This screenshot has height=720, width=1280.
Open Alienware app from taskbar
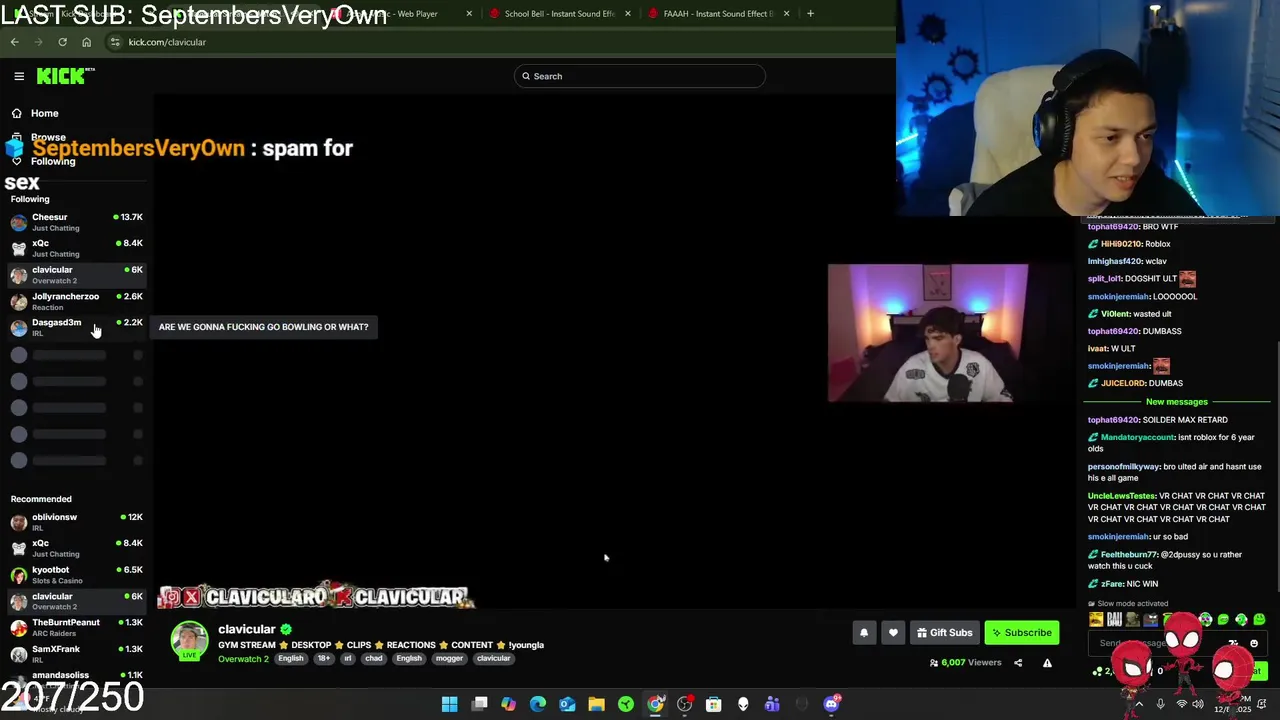742,704
